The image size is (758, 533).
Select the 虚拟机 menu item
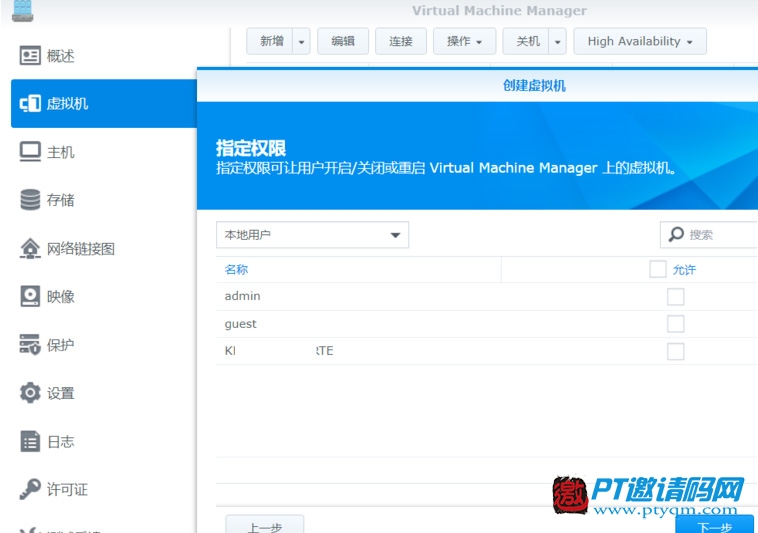(x=103, y=103)
